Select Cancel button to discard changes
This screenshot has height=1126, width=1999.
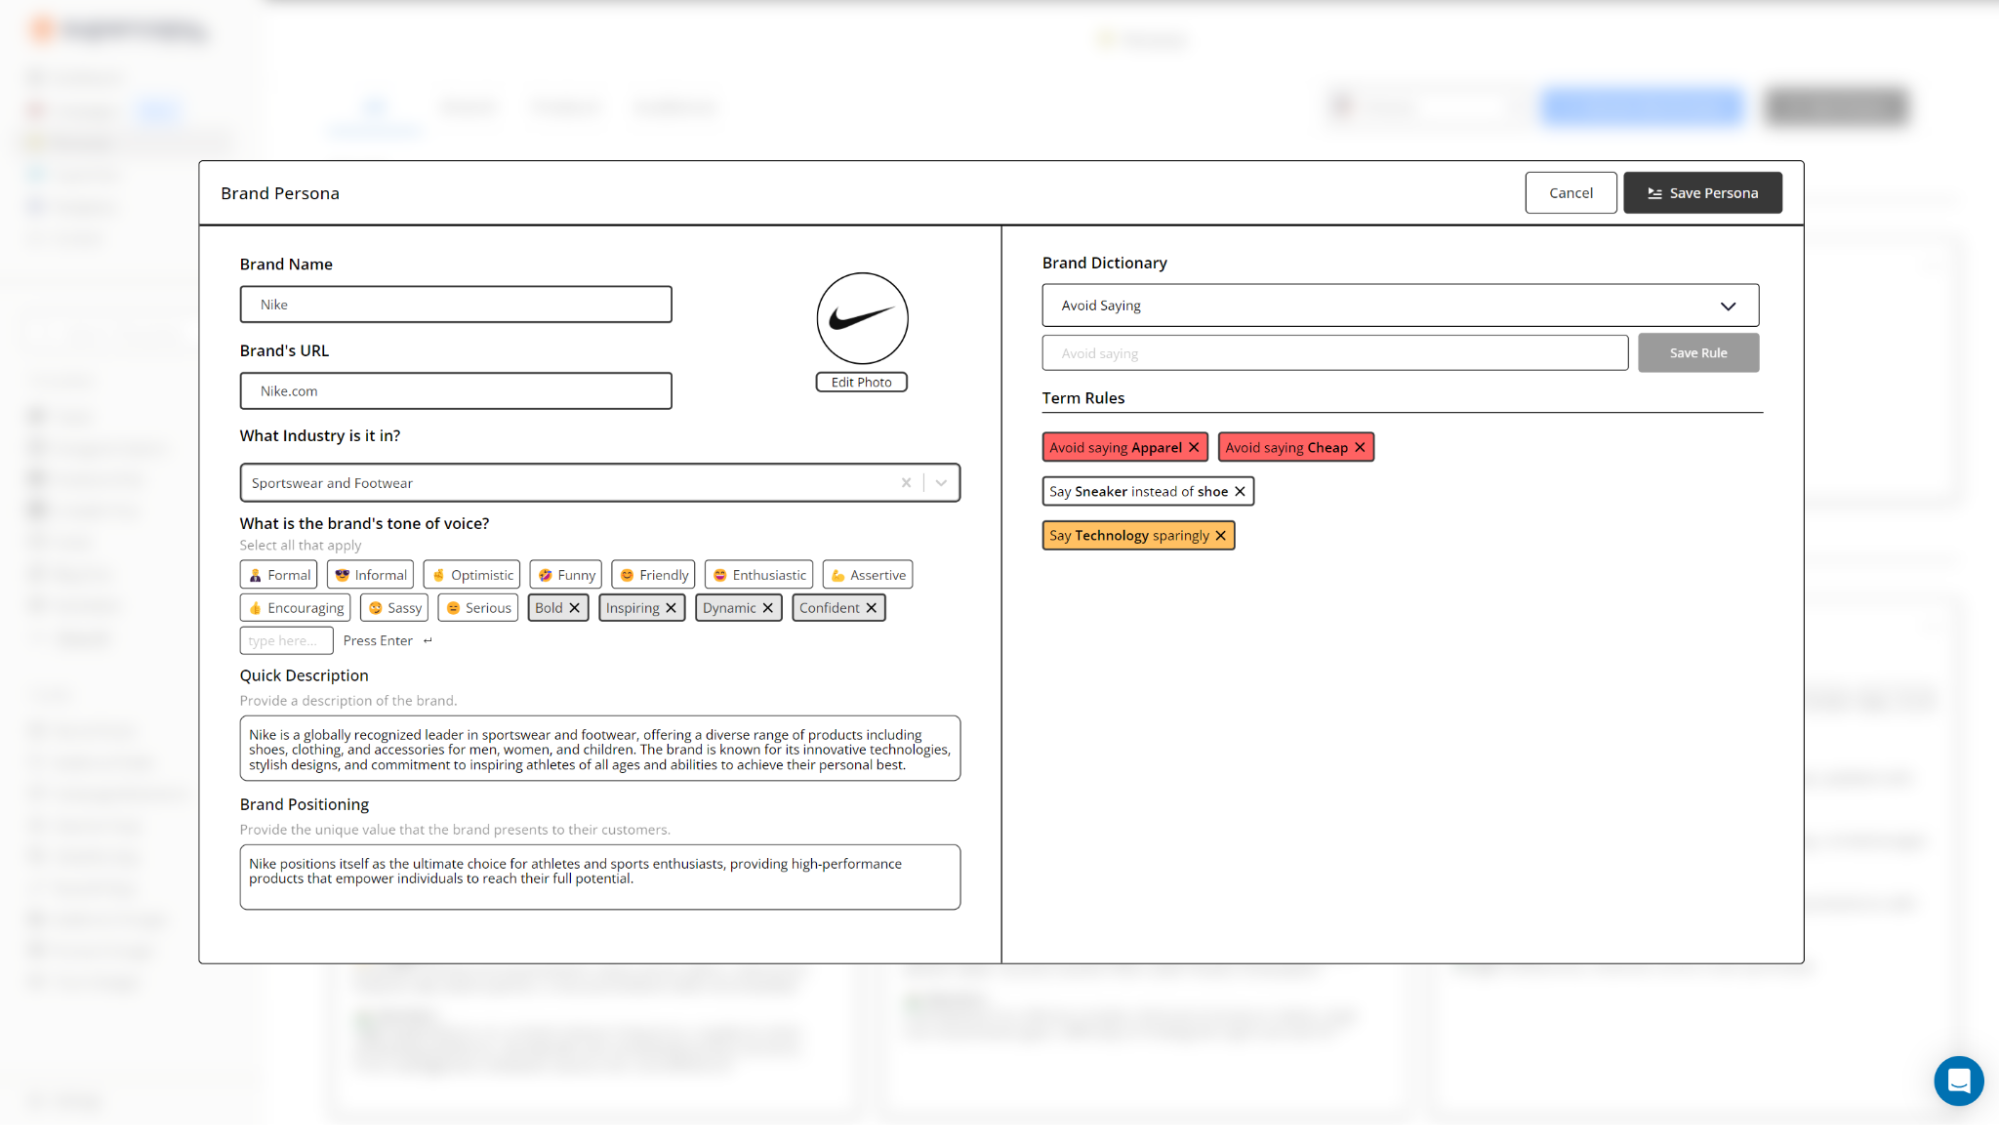pos(1569,192)
